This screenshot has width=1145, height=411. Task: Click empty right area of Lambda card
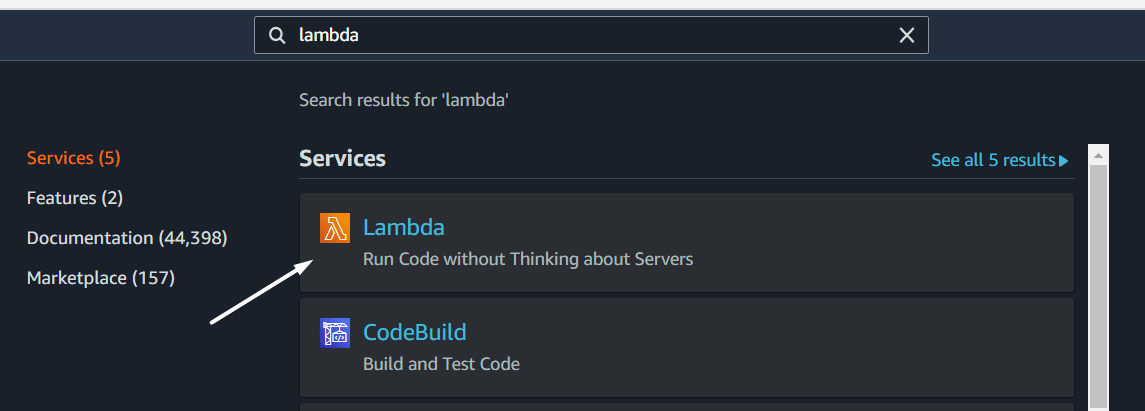[876, 242]
